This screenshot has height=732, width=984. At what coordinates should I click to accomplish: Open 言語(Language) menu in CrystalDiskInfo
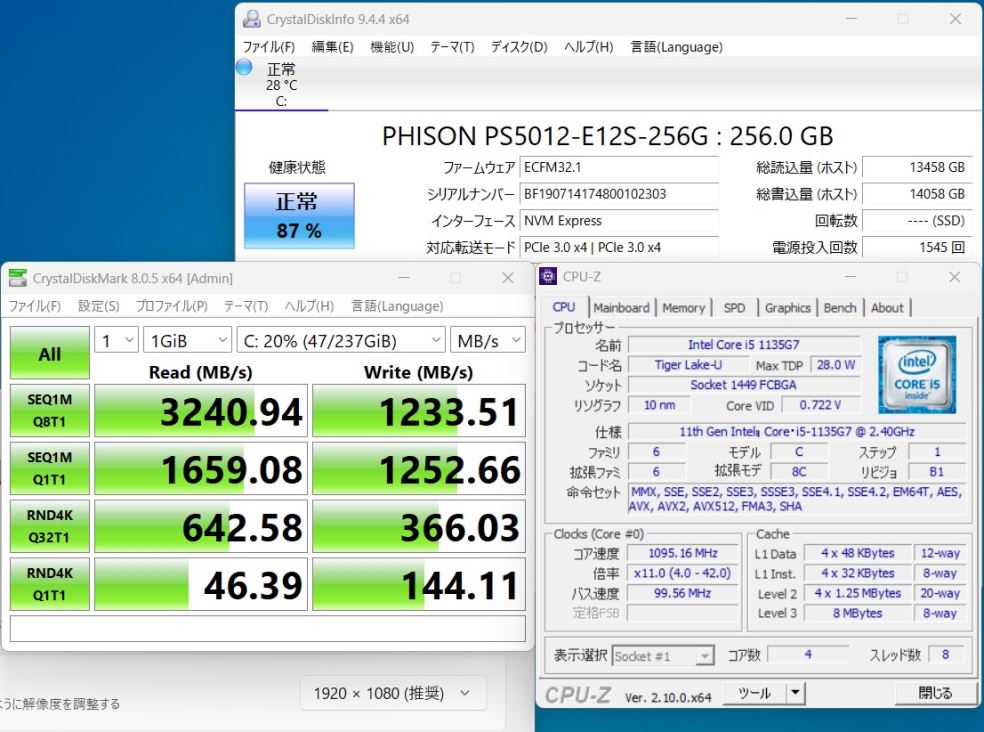[x=676, y=47]
